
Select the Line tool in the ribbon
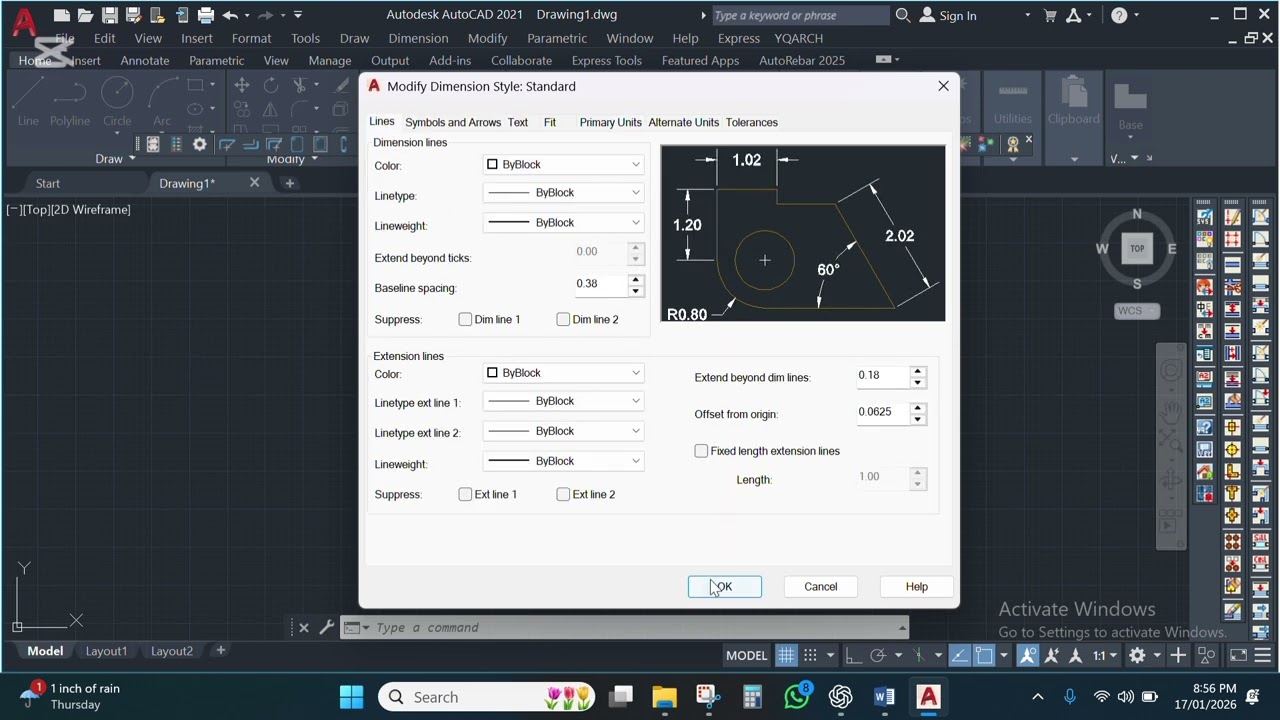click(28, 103)
